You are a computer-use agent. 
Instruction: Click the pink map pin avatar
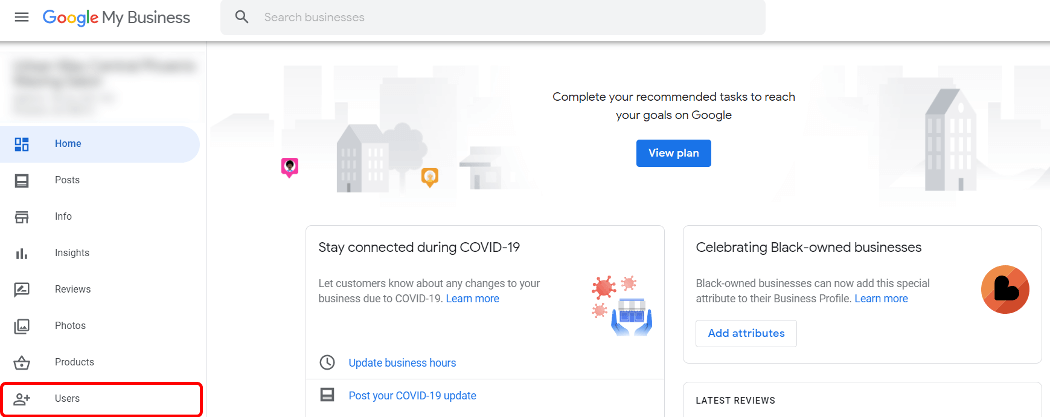coord(289,167)
